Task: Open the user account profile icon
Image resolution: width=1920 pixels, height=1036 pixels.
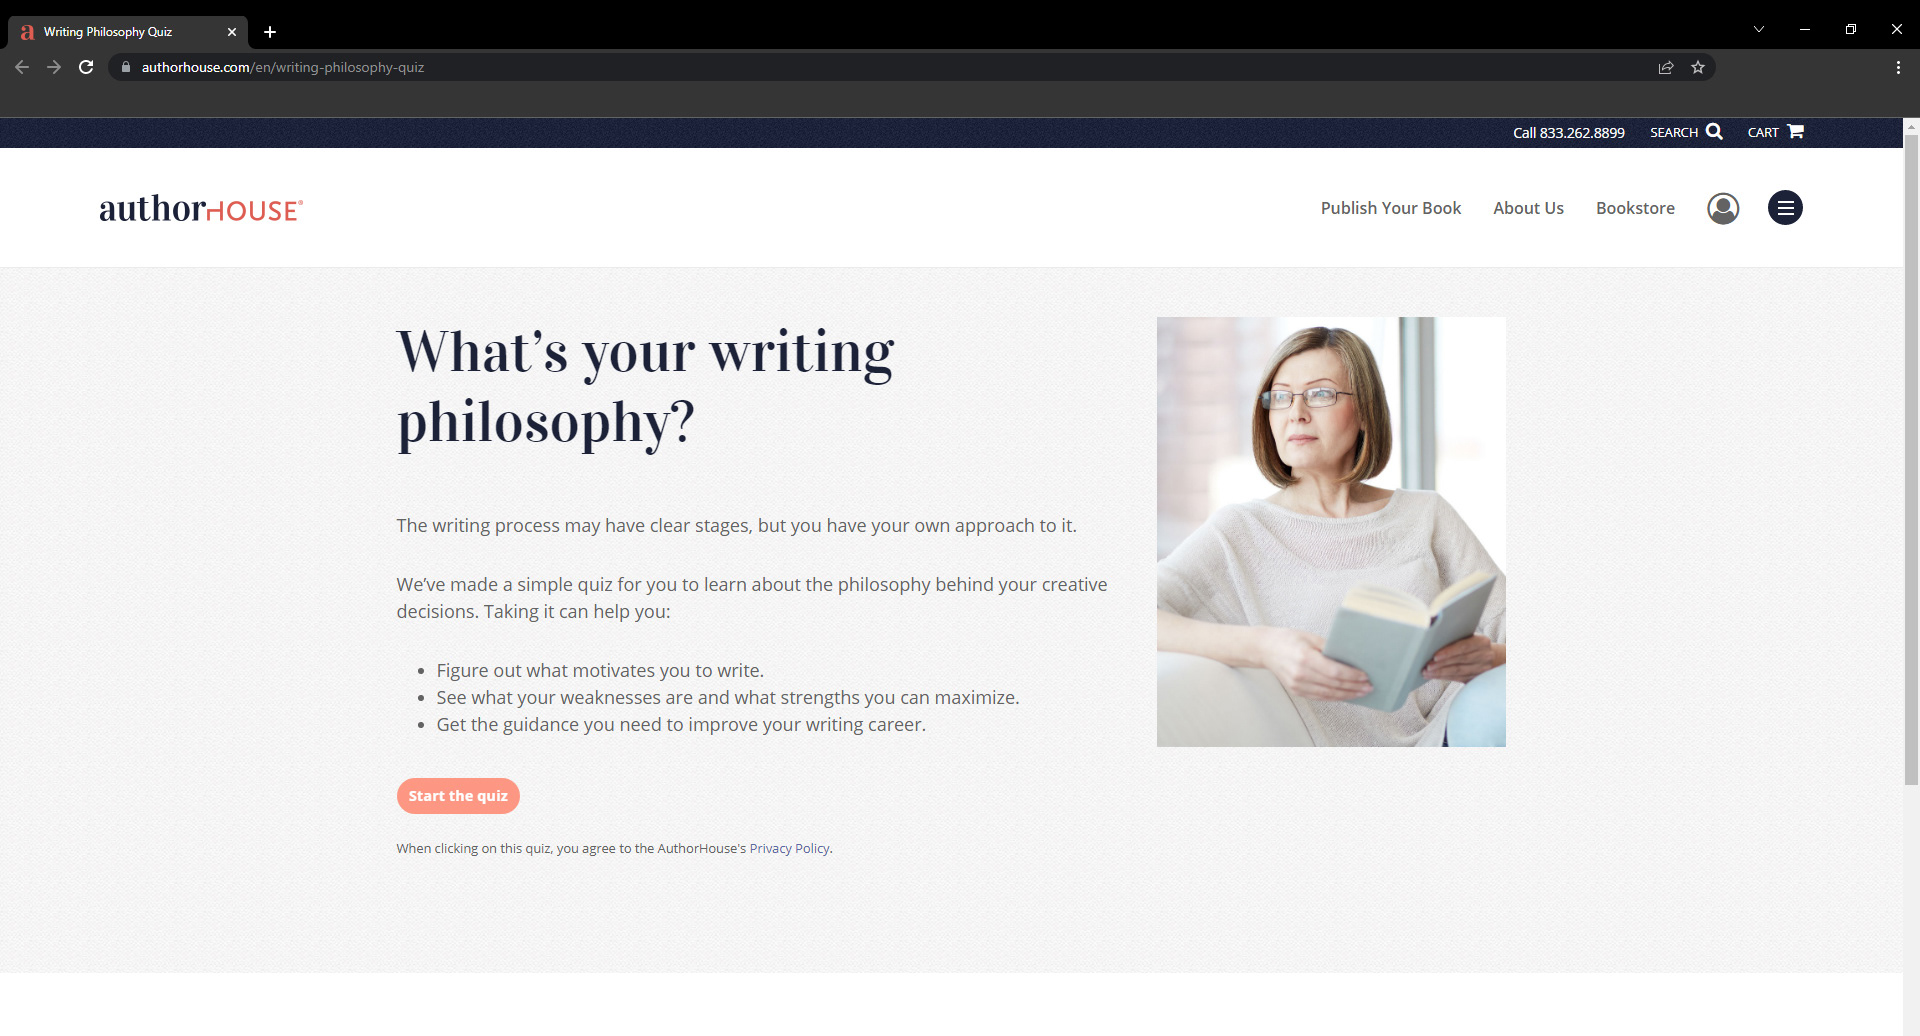Action: pos(1723,208)
